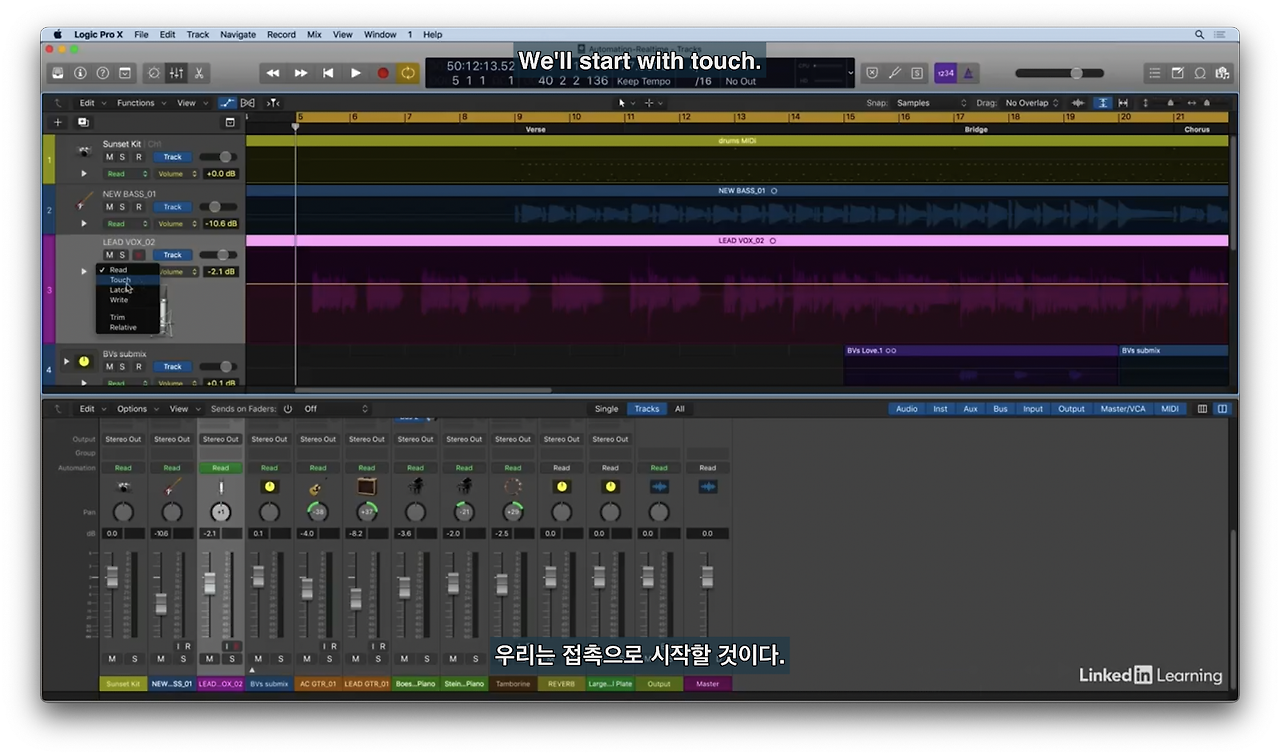This screenshot has height=756, width=1280.
Task: Open the Snap Samples dropdown
Action: [932, 103]
